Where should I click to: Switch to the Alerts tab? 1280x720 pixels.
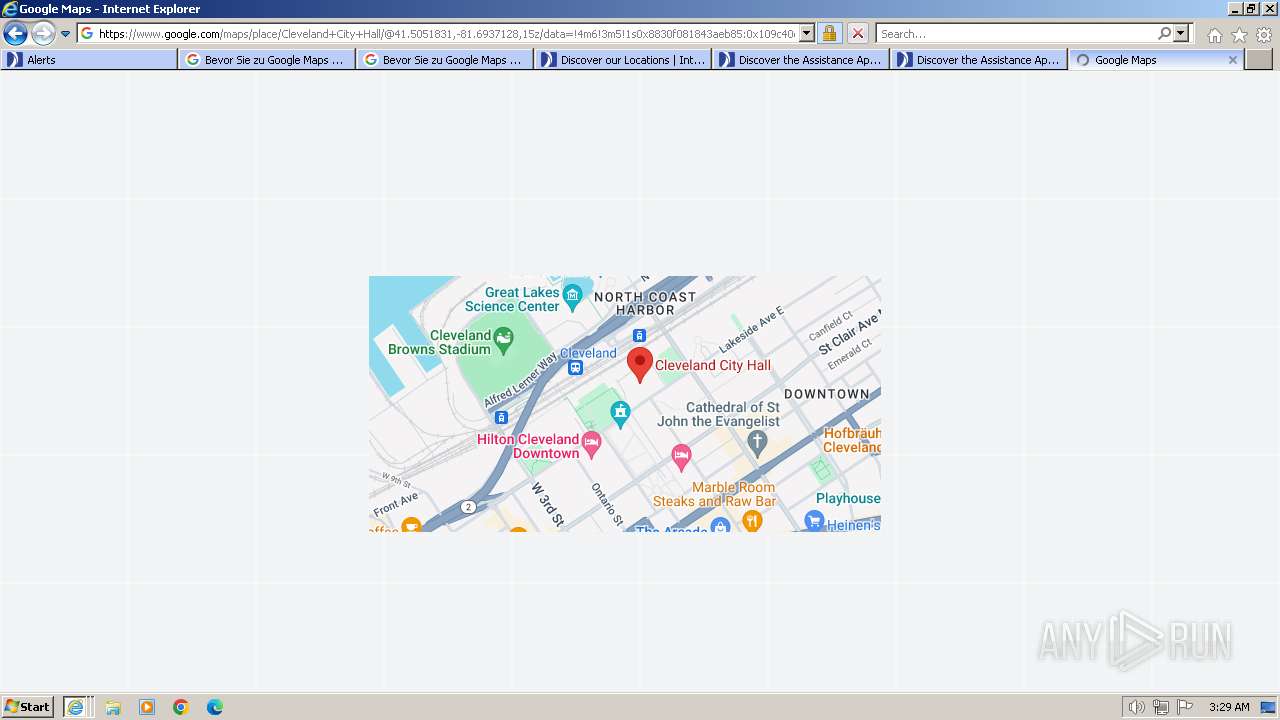[89, 60]
